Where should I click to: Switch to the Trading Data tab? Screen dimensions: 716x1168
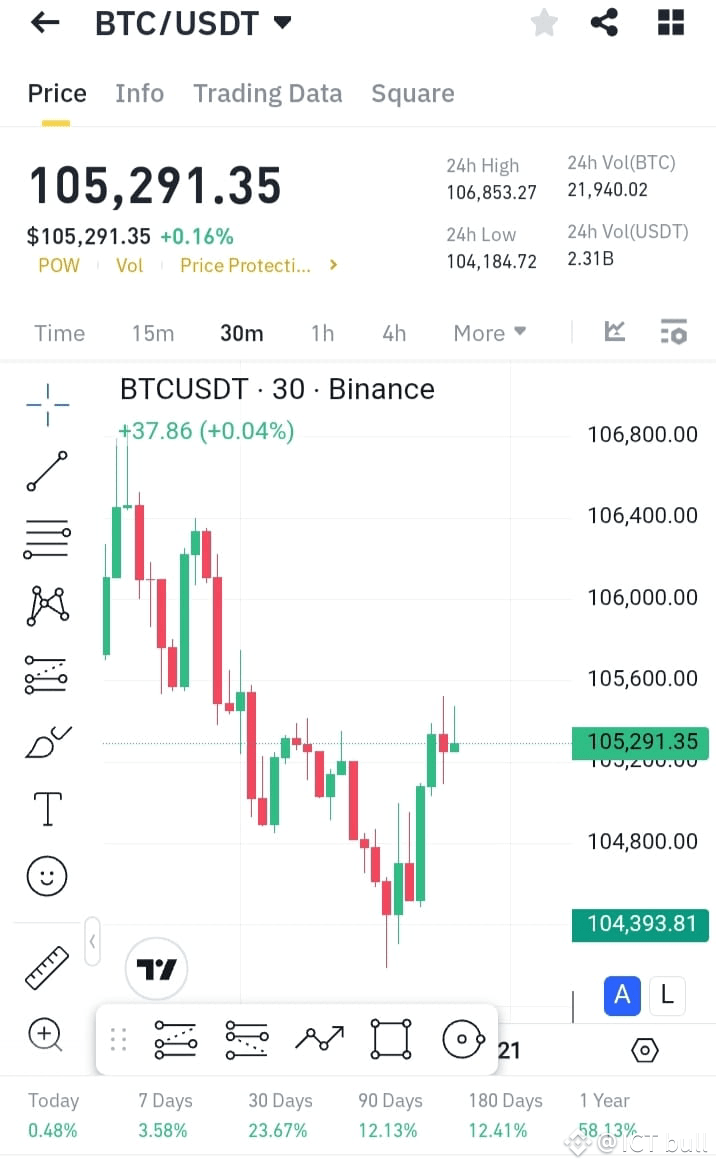[267, 93]
